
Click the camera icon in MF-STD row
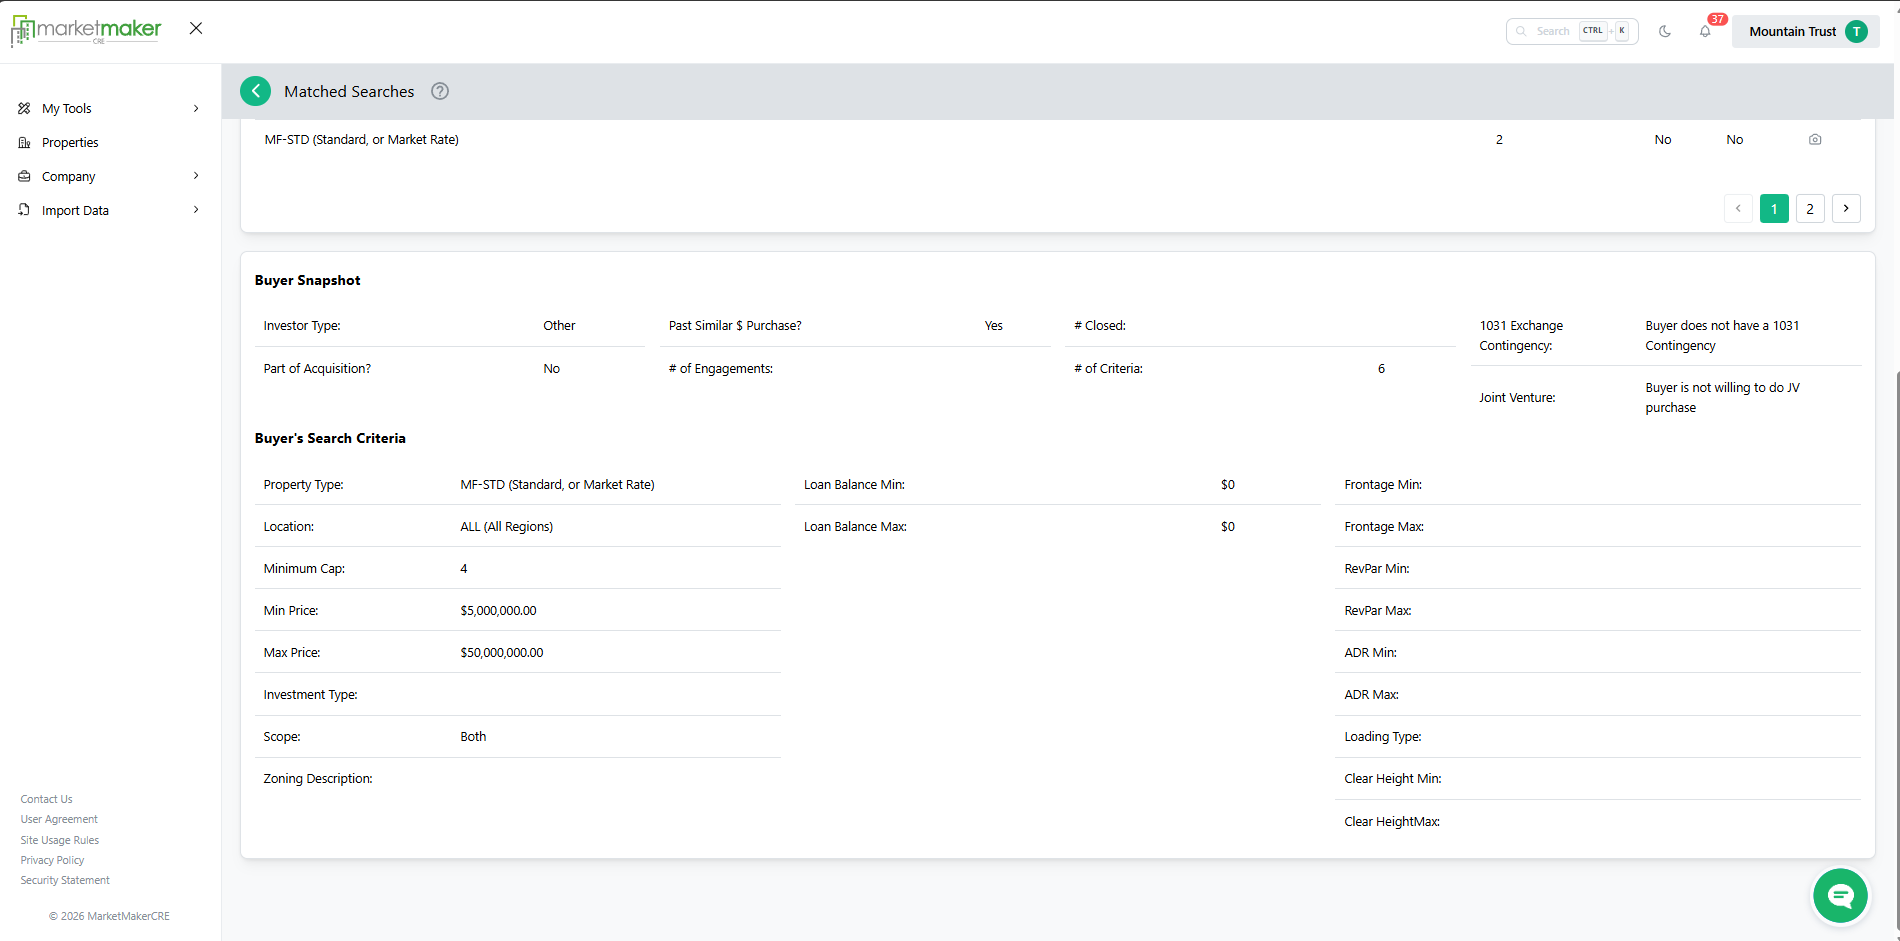point(1815,140)
